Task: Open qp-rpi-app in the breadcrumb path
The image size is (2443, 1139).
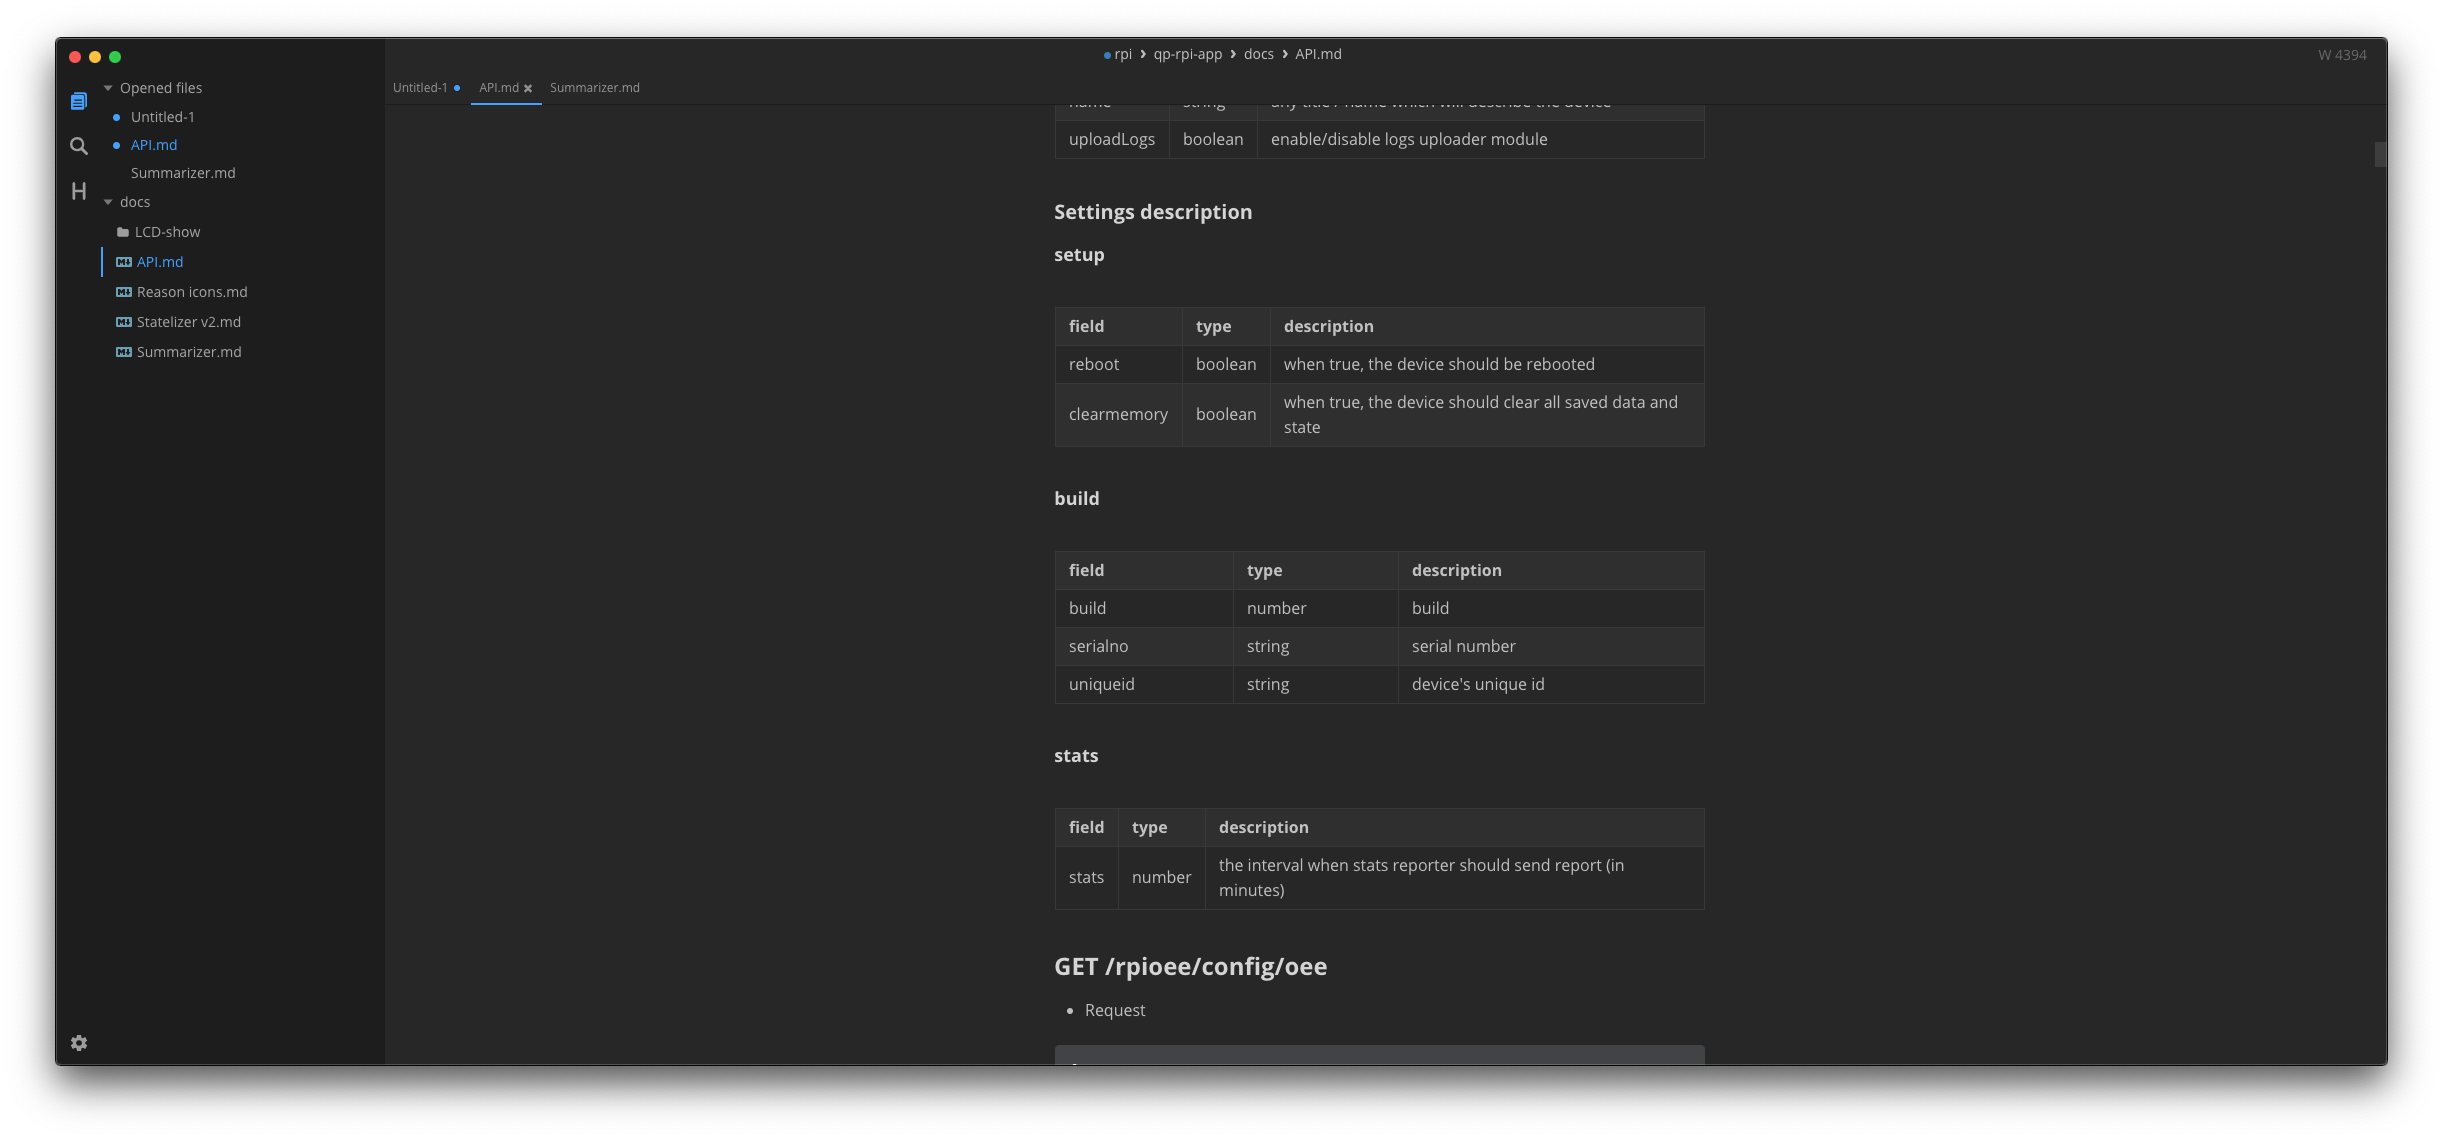Action: 1189,54
